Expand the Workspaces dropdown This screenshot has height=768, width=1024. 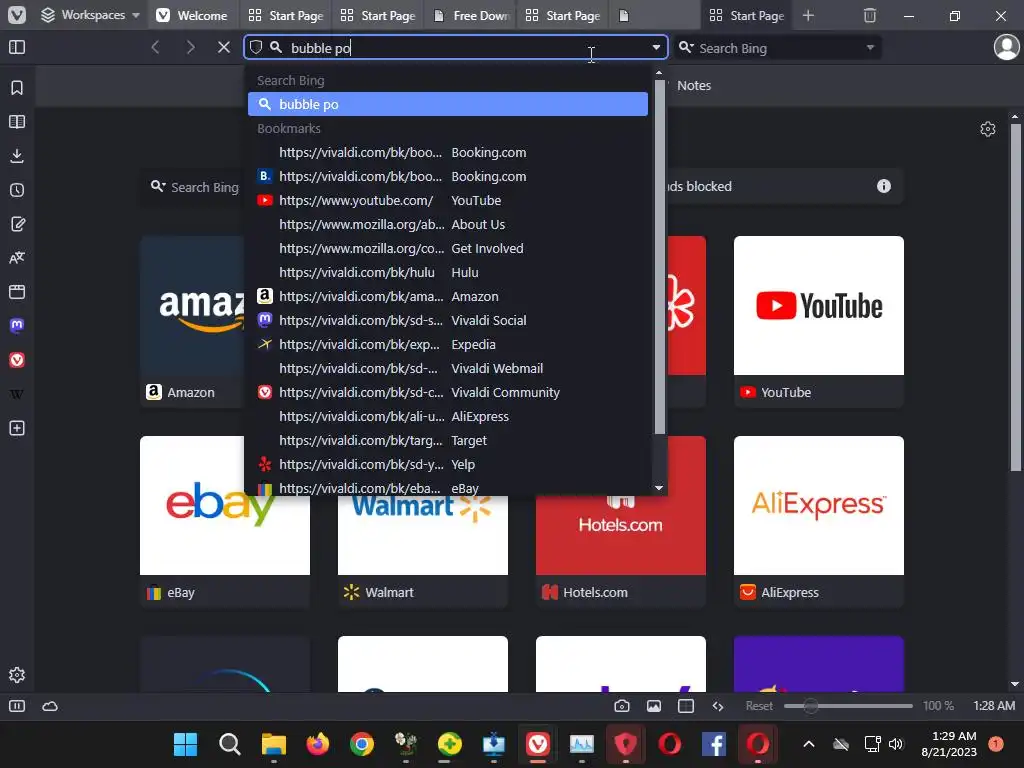click(90, 15)
